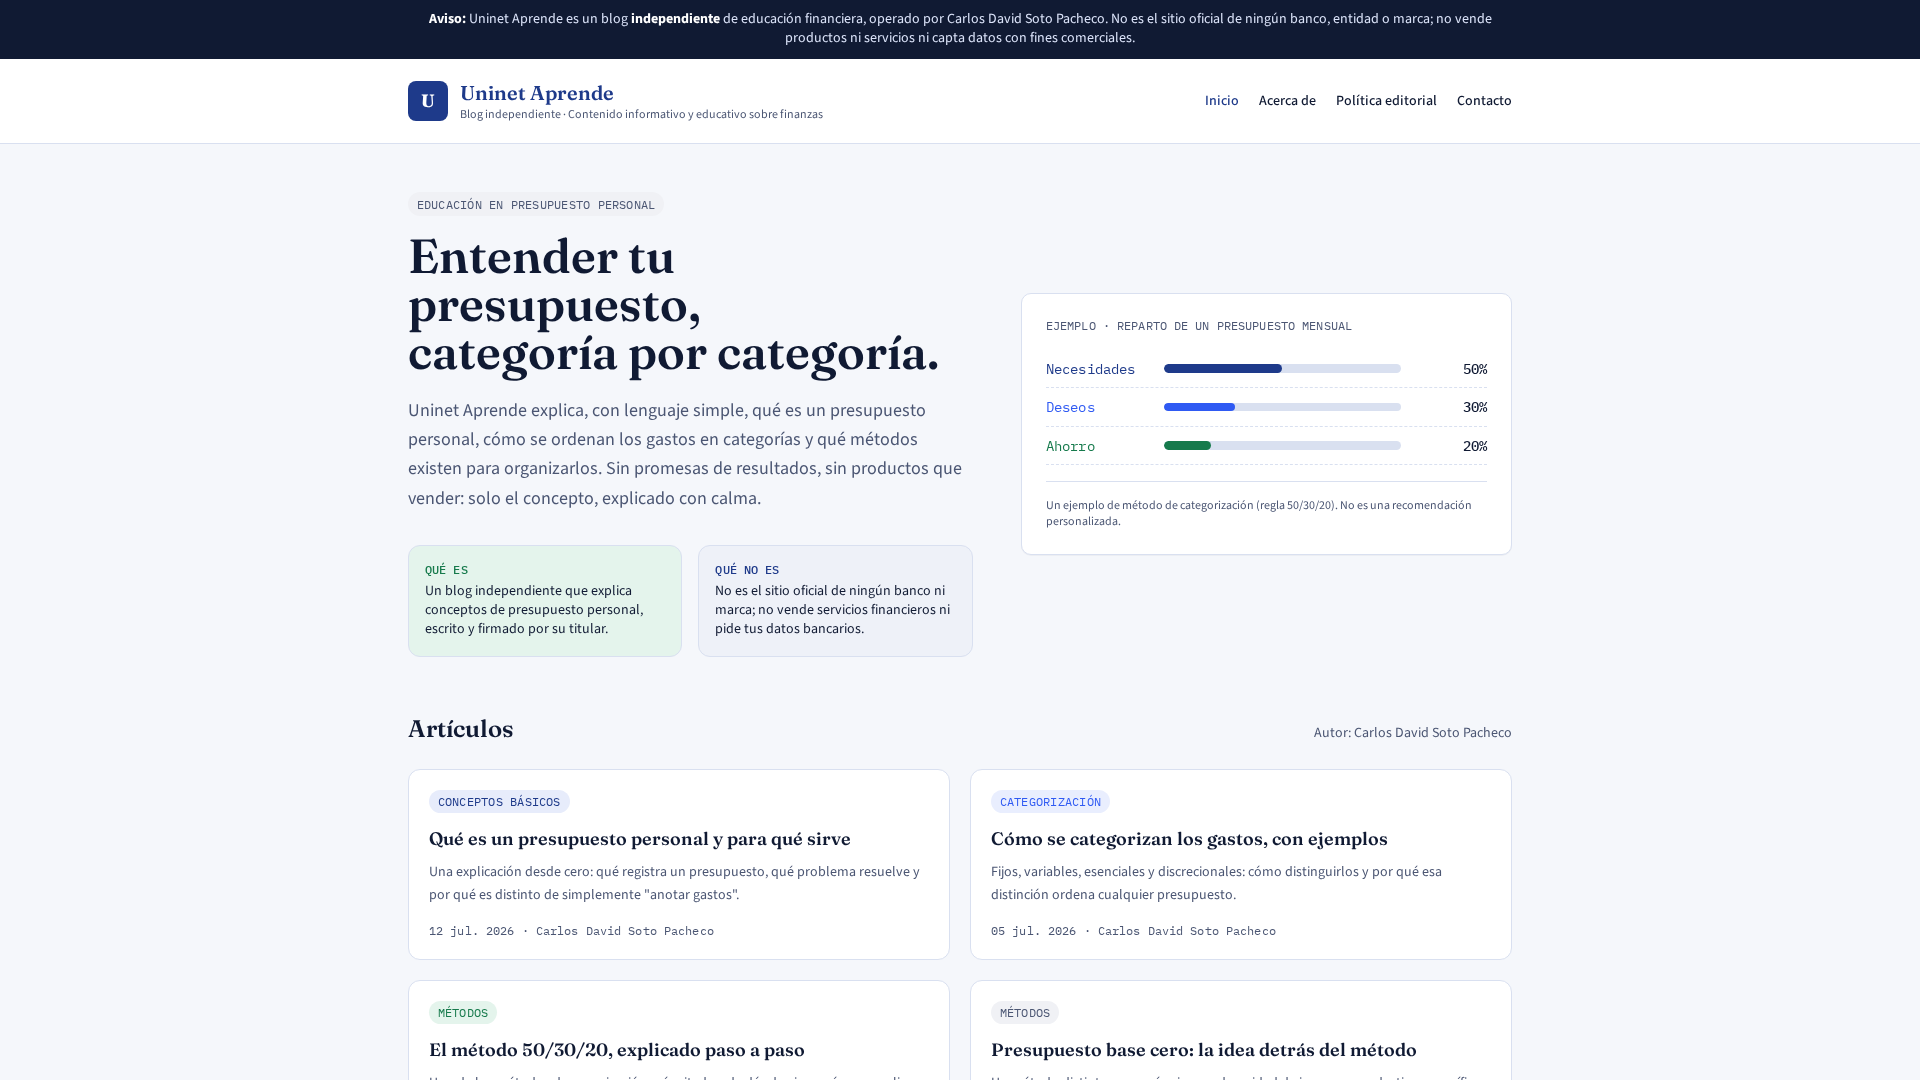1920x1080 pixels.
Task: Click the Necesidades progress bar
Action: click(x=1282, y=369)
